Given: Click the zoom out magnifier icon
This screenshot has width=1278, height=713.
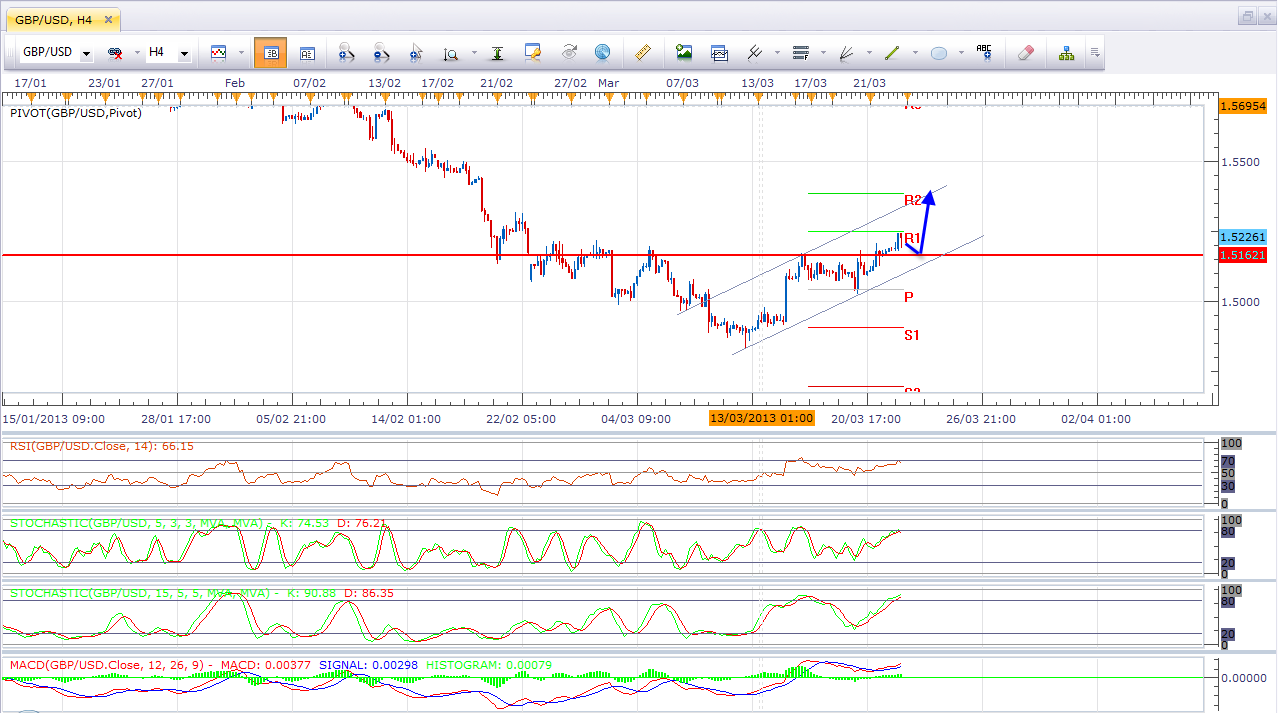Looking at the screenshot, I should coord(382,52).
